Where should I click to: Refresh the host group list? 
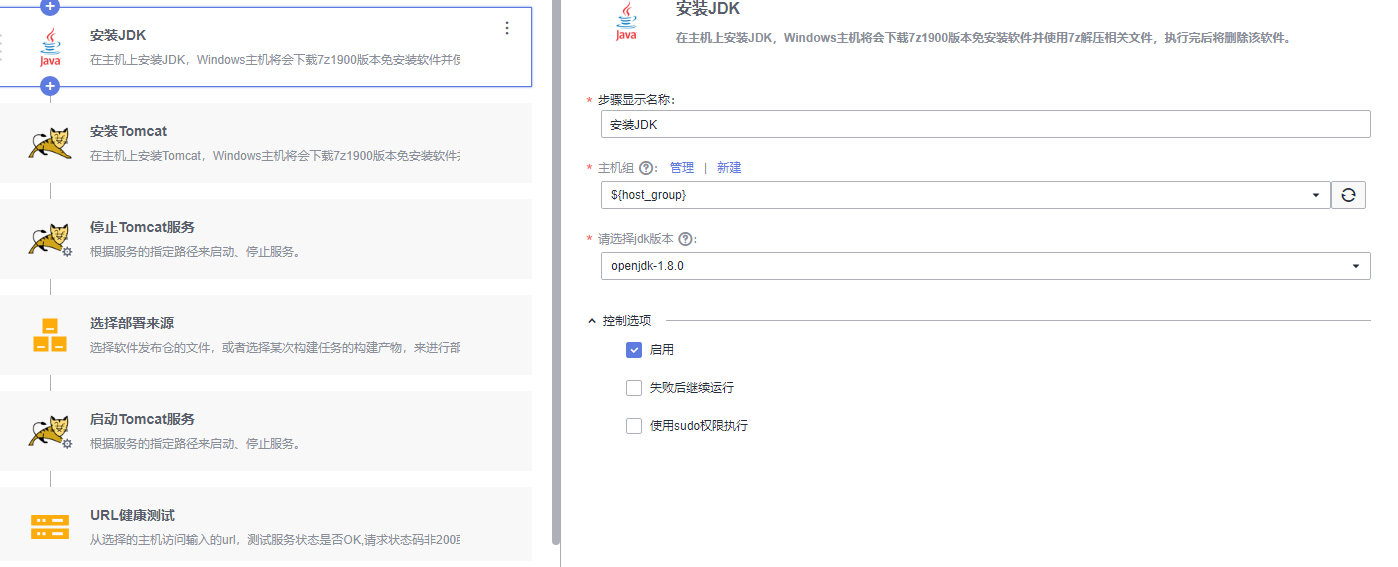(1348, 195)
